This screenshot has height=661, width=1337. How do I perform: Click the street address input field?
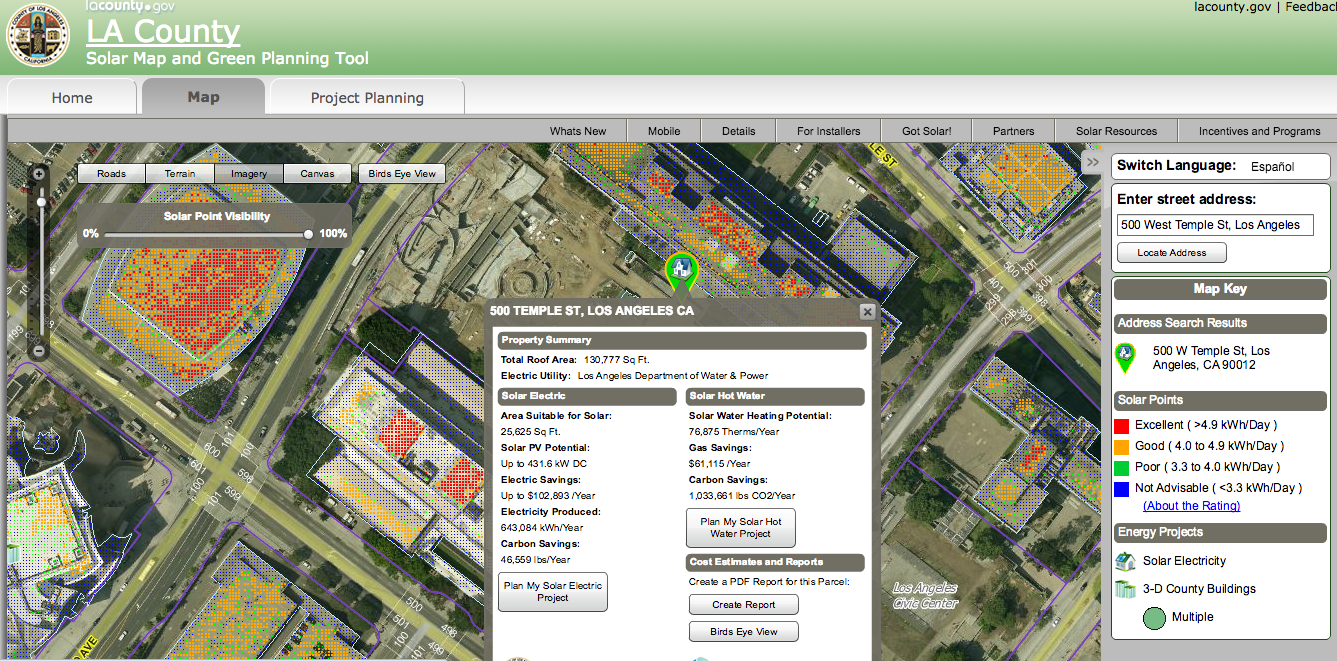click(x=1215, y=225)
